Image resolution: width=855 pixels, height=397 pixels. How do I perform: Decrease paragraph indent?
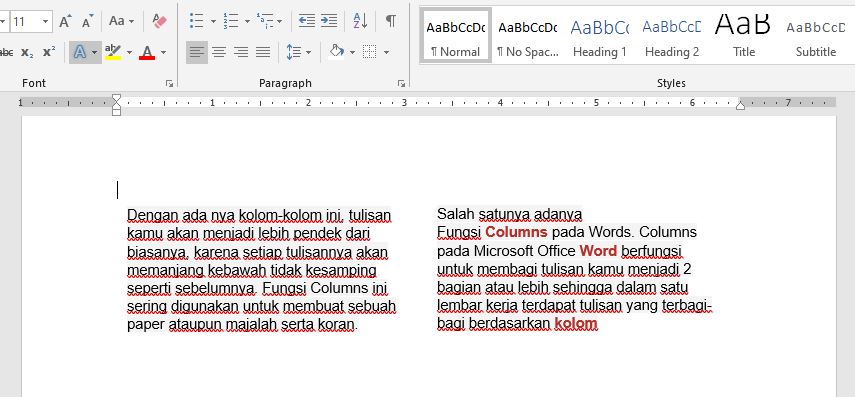coord(307,21)
